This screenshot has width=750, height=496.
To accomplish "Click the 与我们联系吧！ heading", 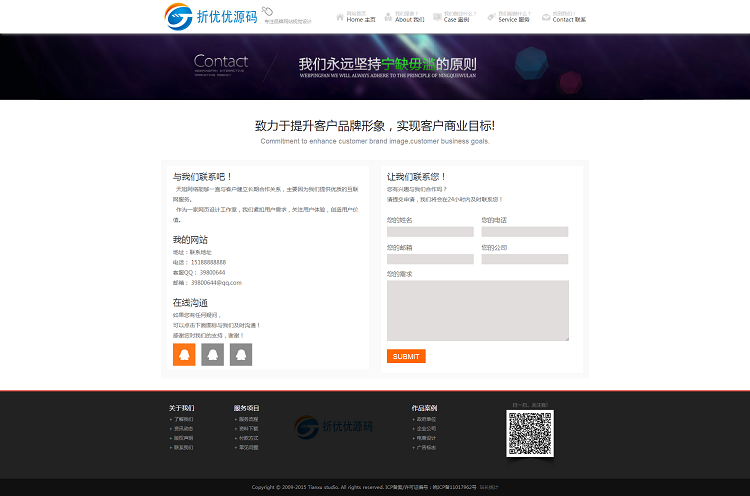I will coord(202,177).
